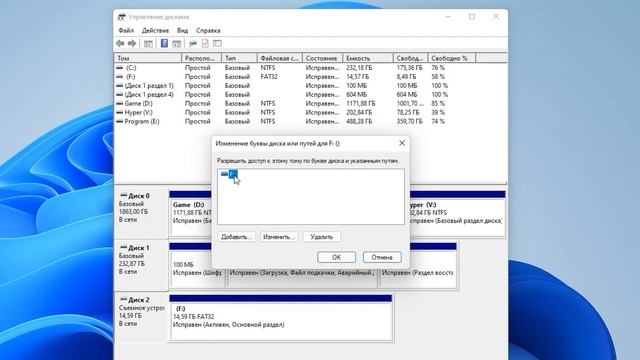This screenshot has height=360, width=640.
Task: Click the Удалить button
Action: pyautogui.click(x=322, y=237)
